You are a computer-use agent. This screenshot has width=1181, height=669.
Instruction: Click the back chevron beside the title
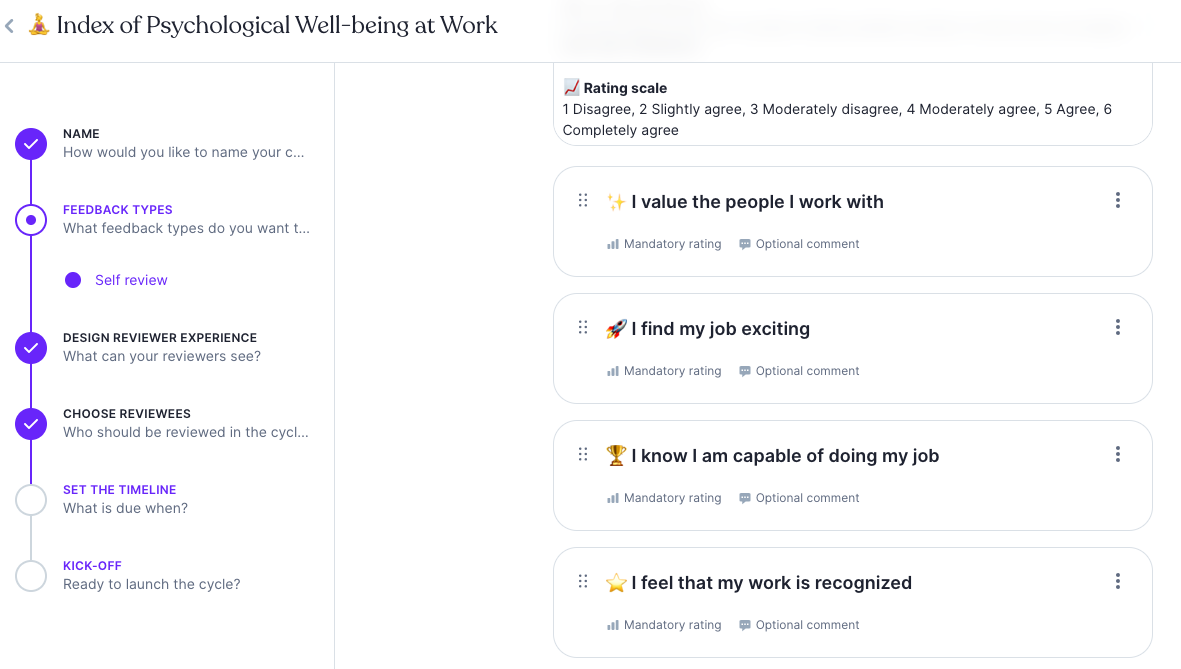pos(10,27)
